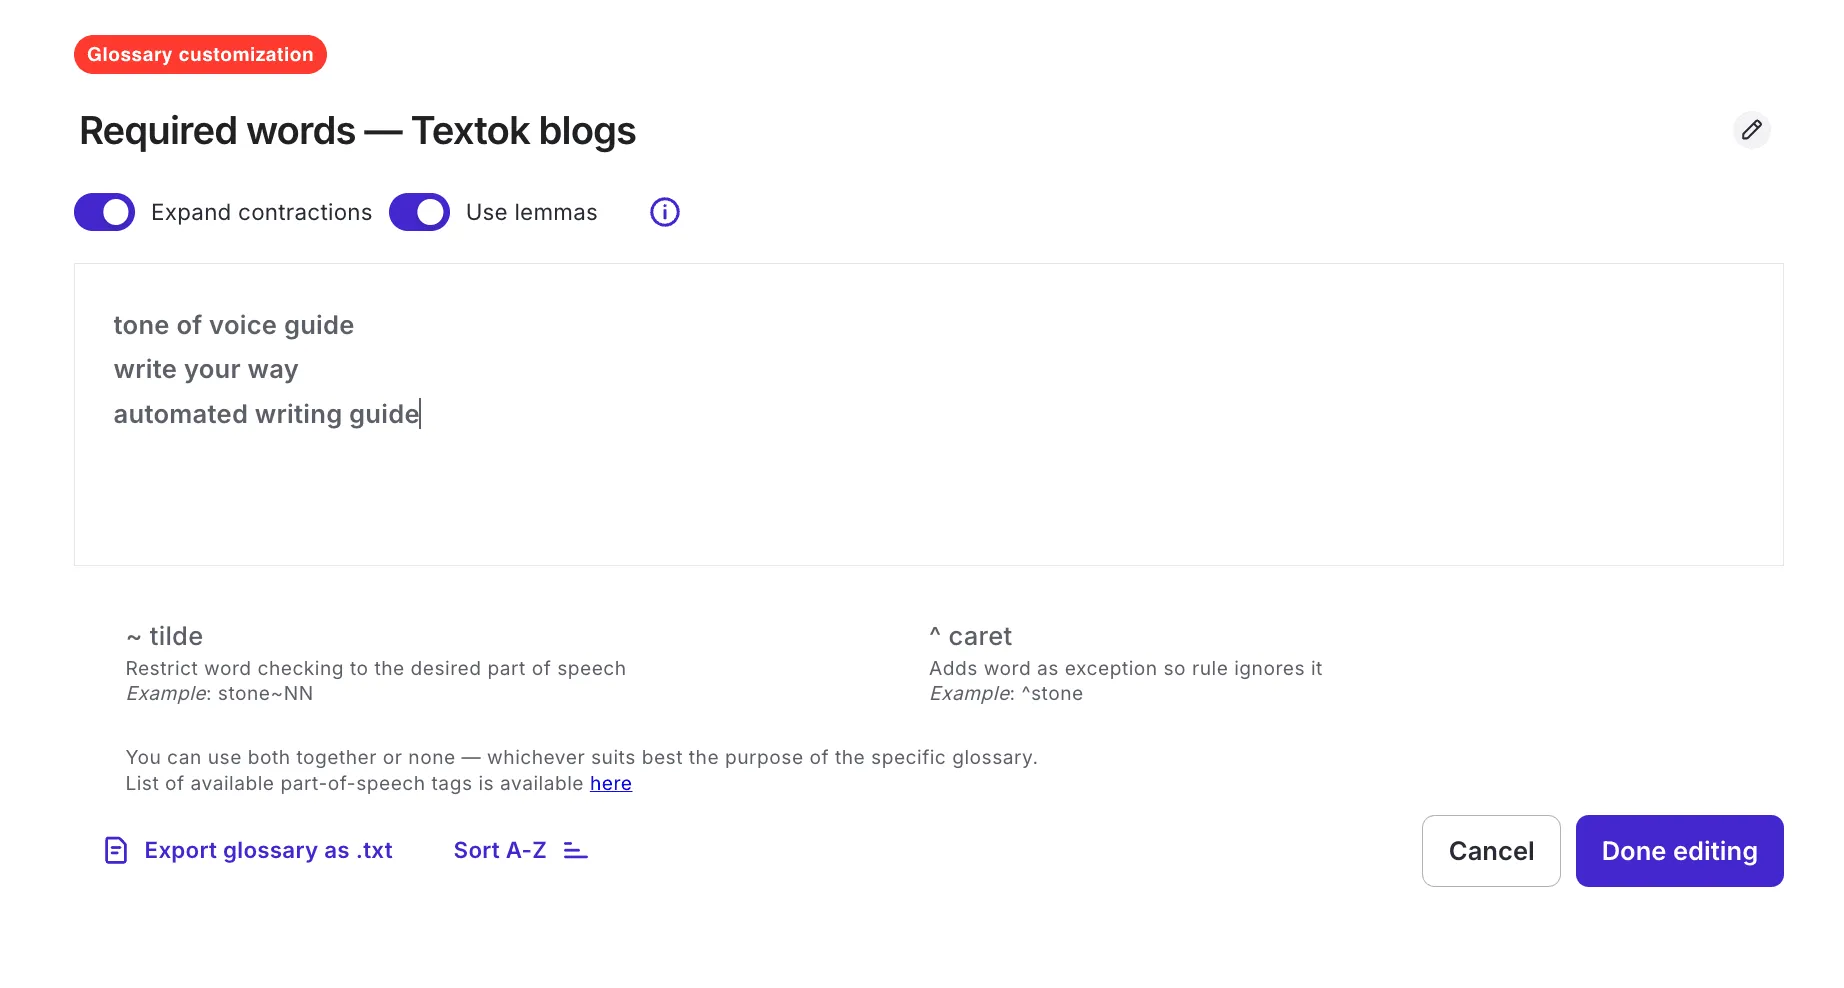This screenshot has width=1844, height=988.
Task: Open the info icon next to Use lemmas
Action: [x=664, y=212]
